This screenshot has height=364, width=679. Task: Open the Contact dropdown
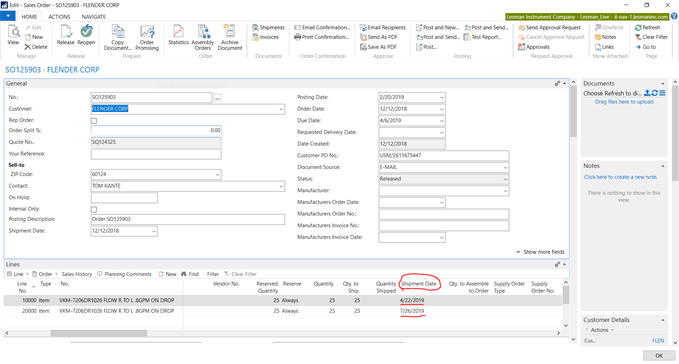(281, 186)
